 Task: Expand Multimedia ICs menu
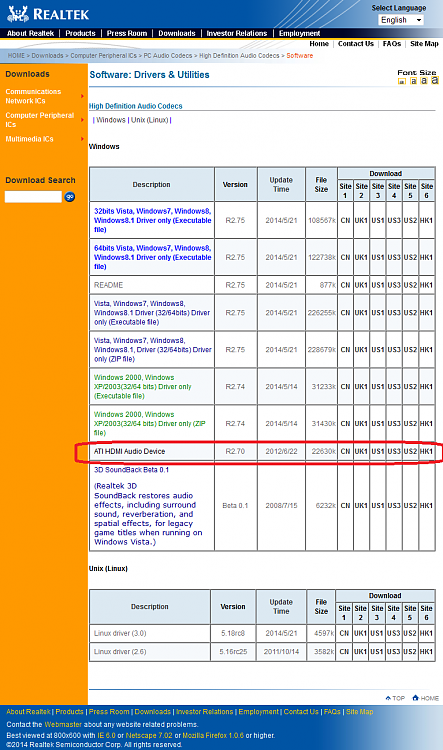tap(29, 139)
